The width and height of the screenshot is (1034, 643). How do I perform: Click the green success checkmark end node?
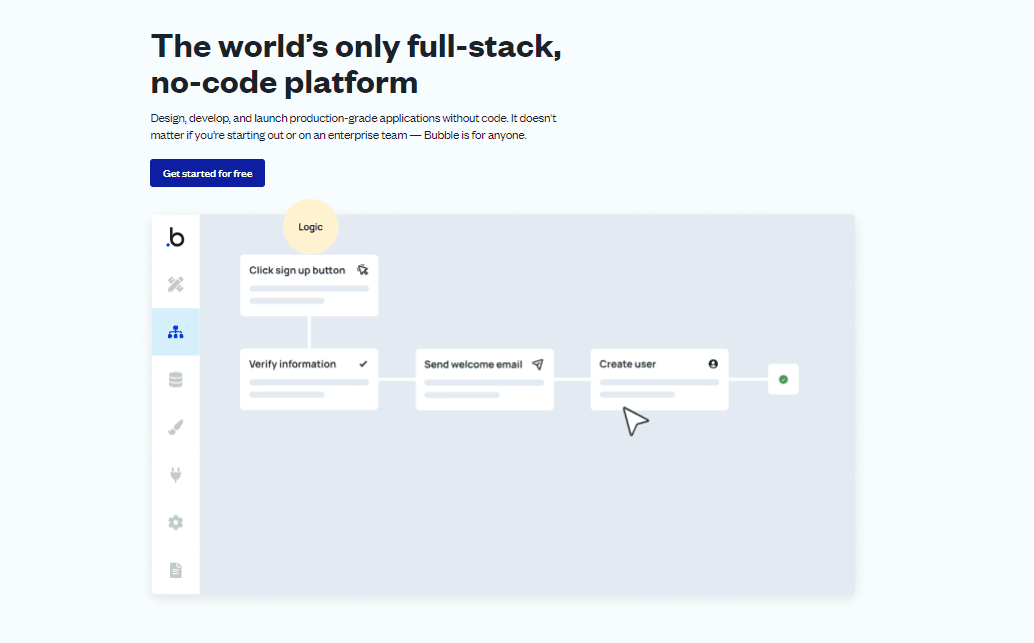[783, 379]
